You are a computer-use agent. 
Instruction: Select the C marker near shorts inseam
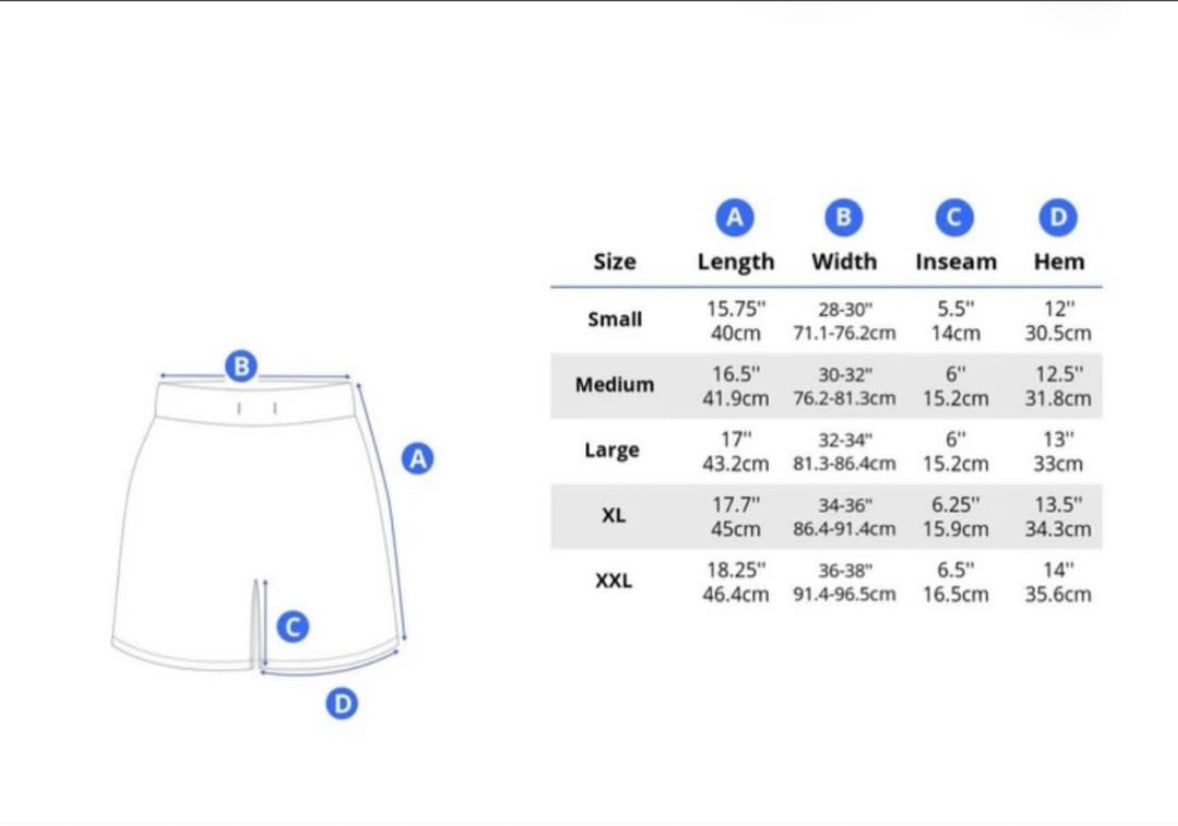point(293,627)
